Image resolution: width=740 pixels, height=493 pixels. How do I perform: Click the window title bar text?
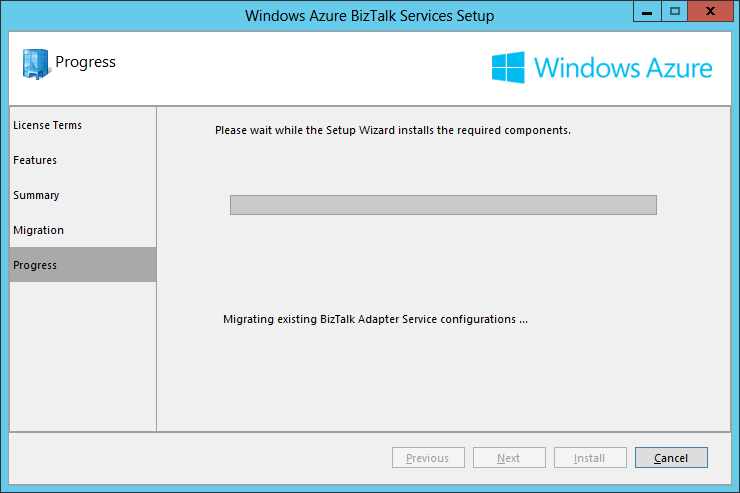370,16
